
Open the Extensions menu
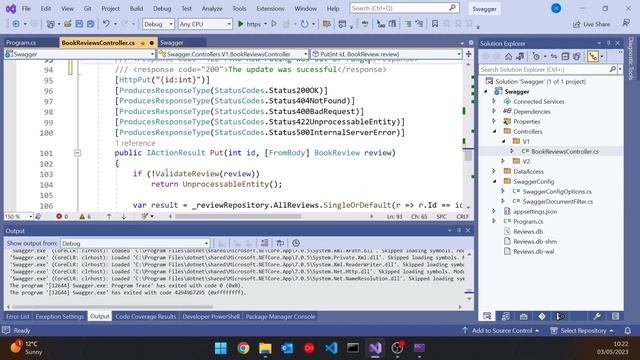pos(270,8)
